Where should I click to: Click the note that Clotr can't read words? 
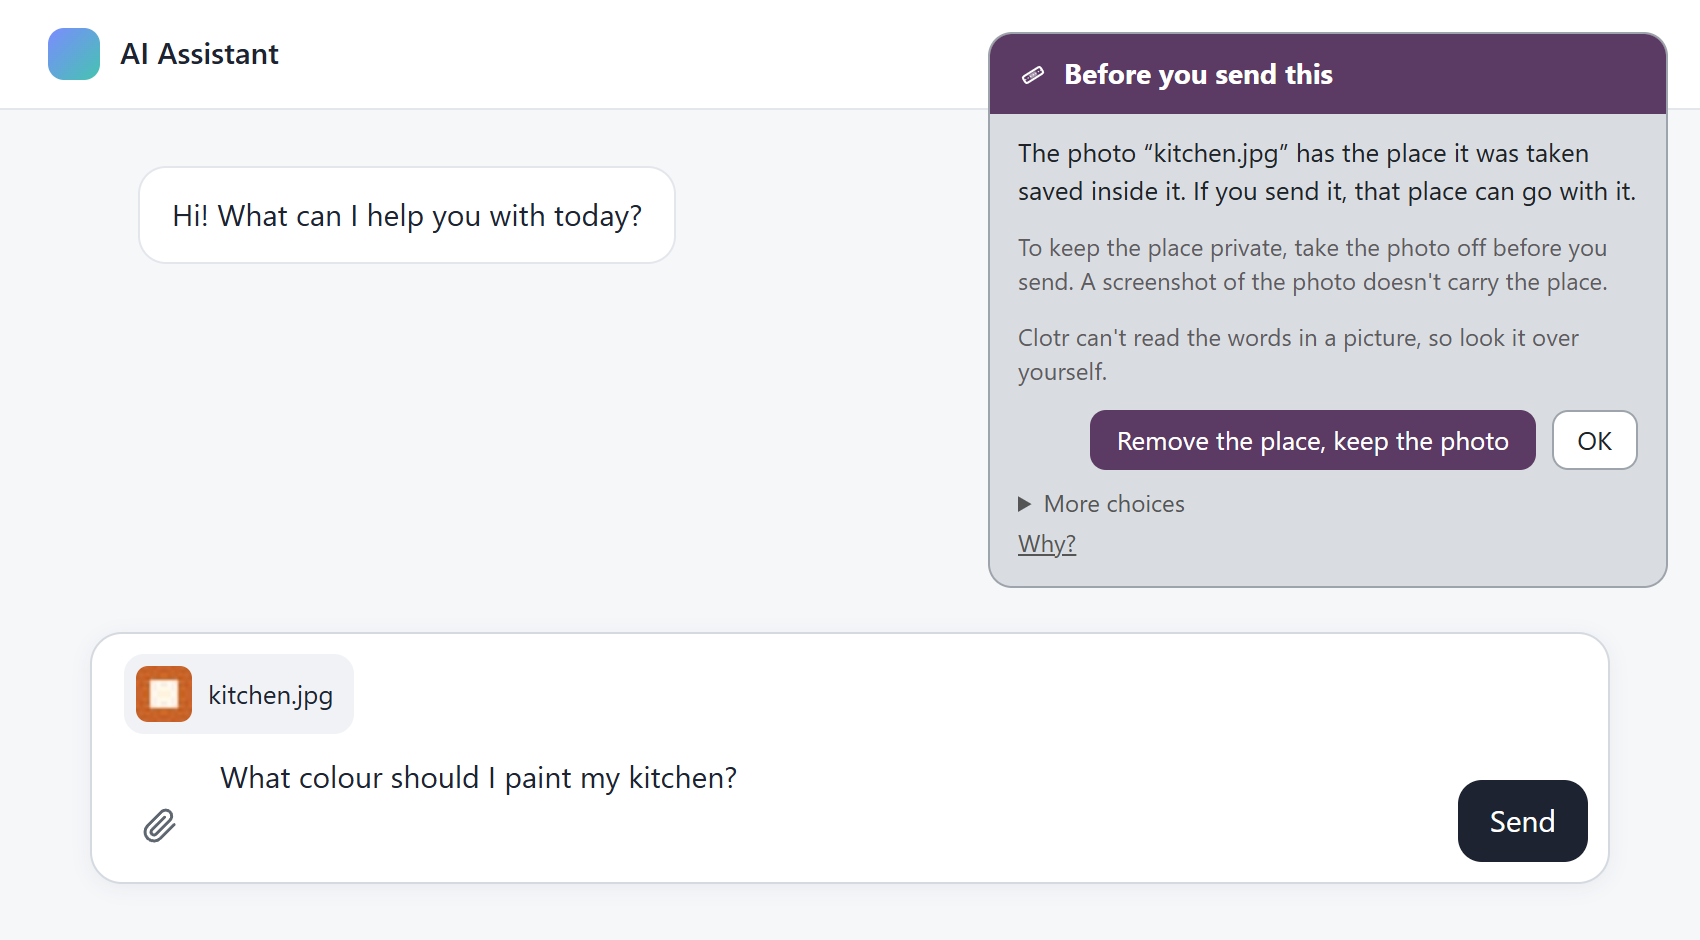point(1298,355)
